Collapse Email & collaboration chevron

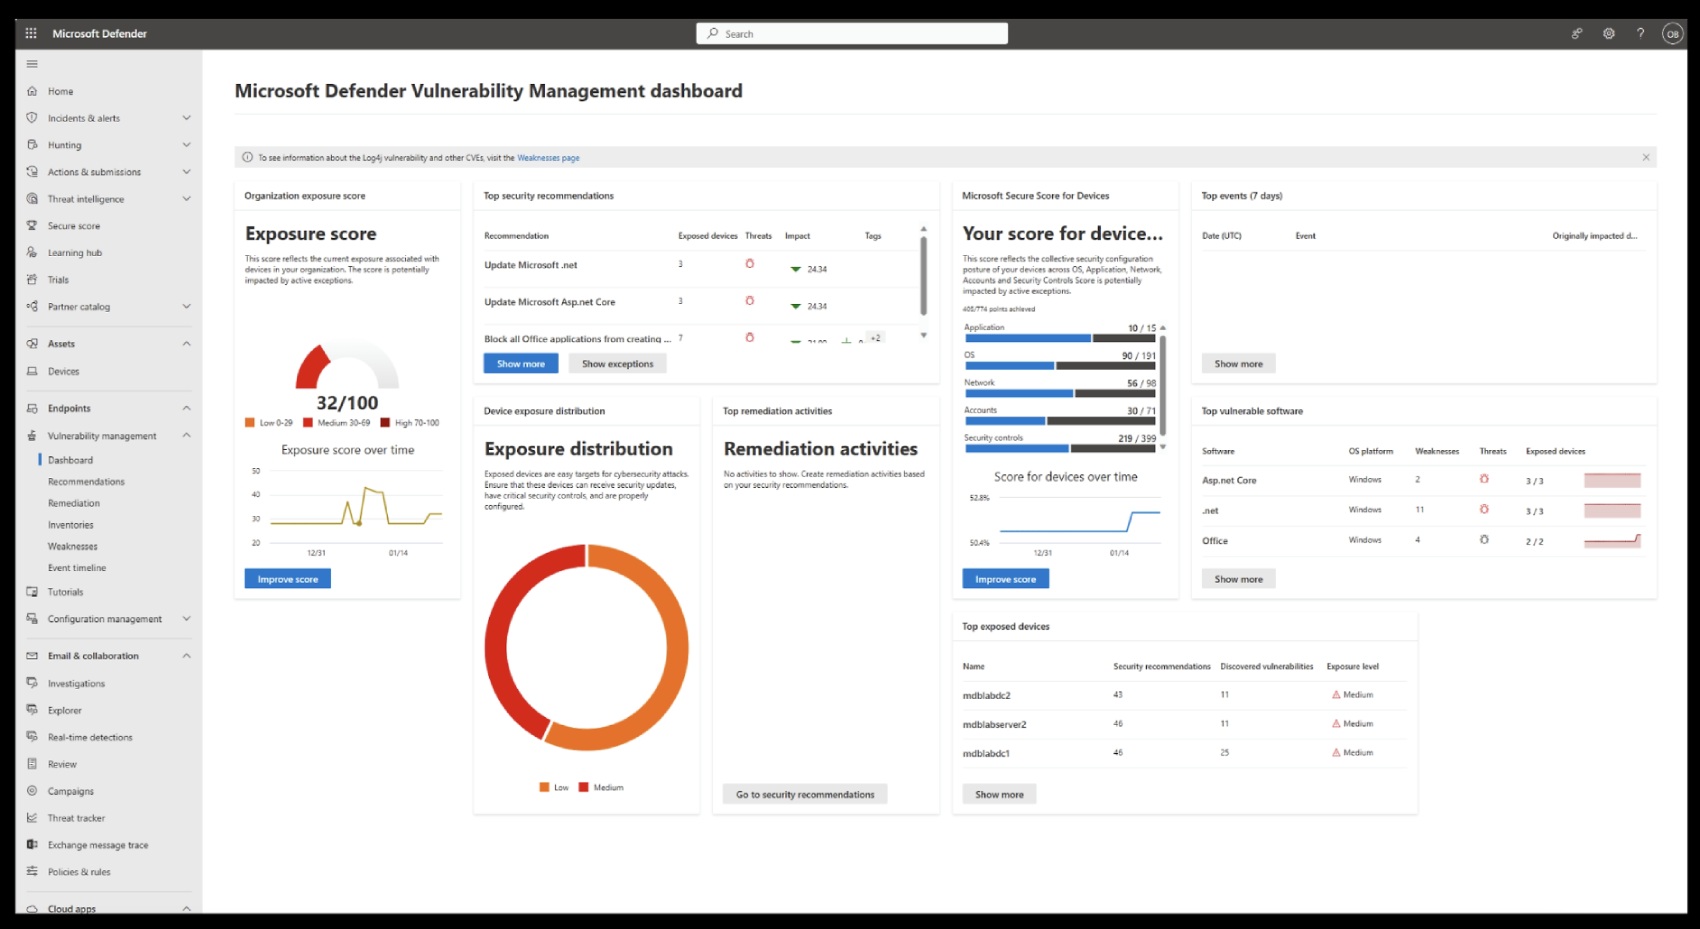[x=186, y=656]
